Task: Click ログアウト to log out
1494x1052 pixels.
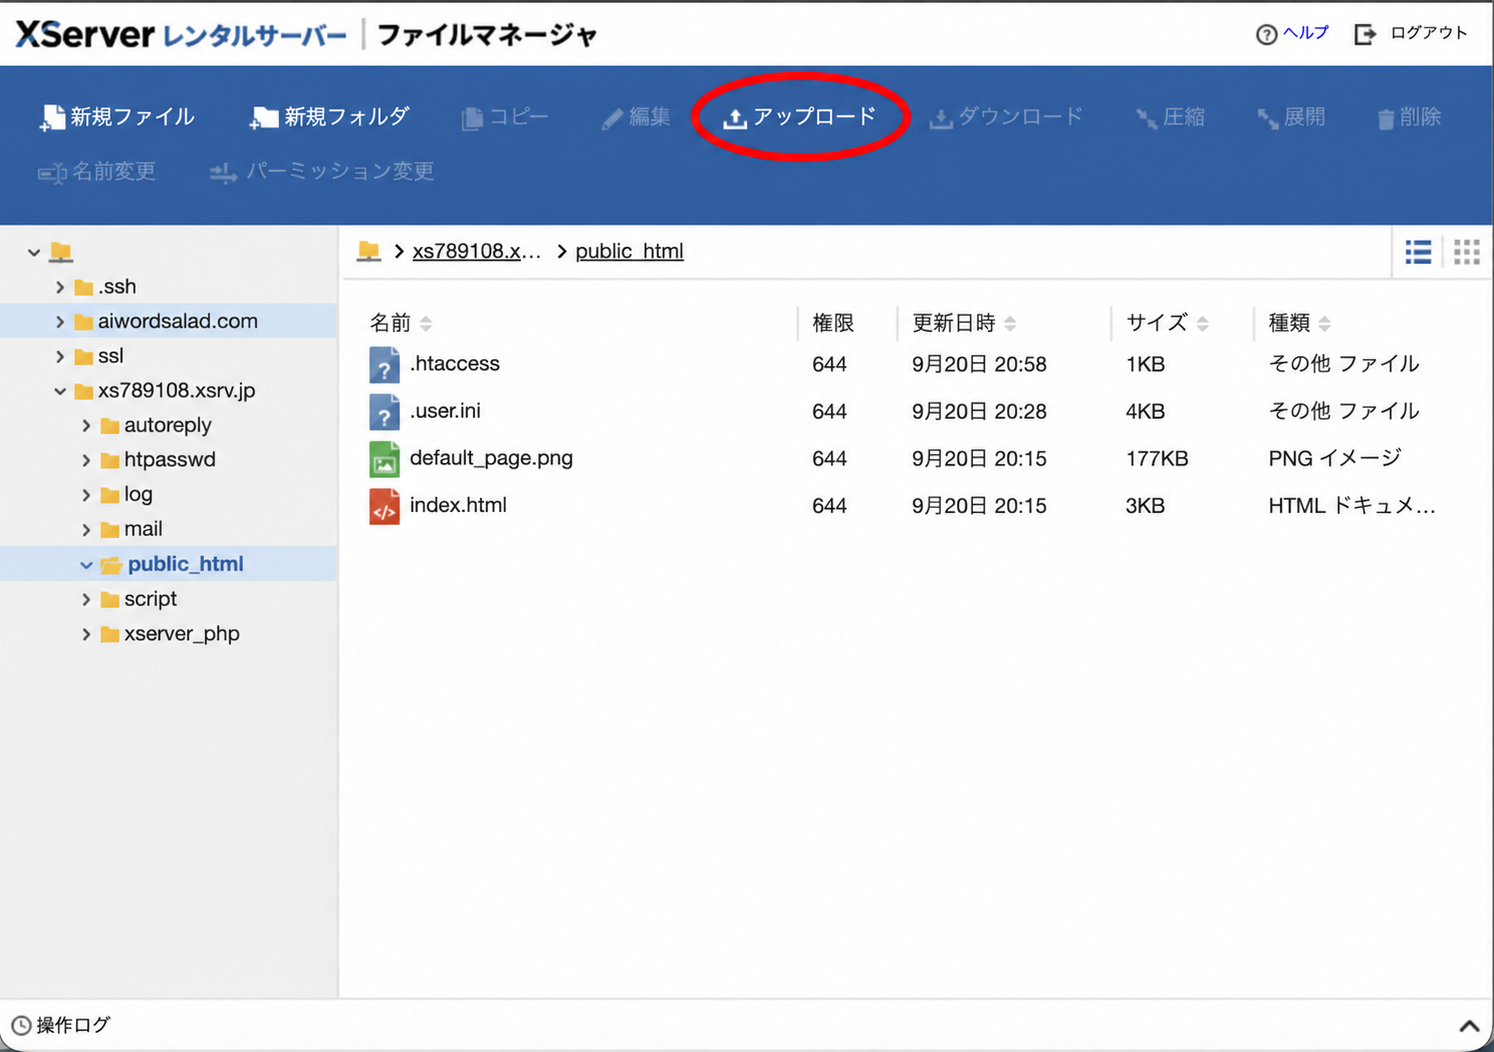Action: (1411, 33)
